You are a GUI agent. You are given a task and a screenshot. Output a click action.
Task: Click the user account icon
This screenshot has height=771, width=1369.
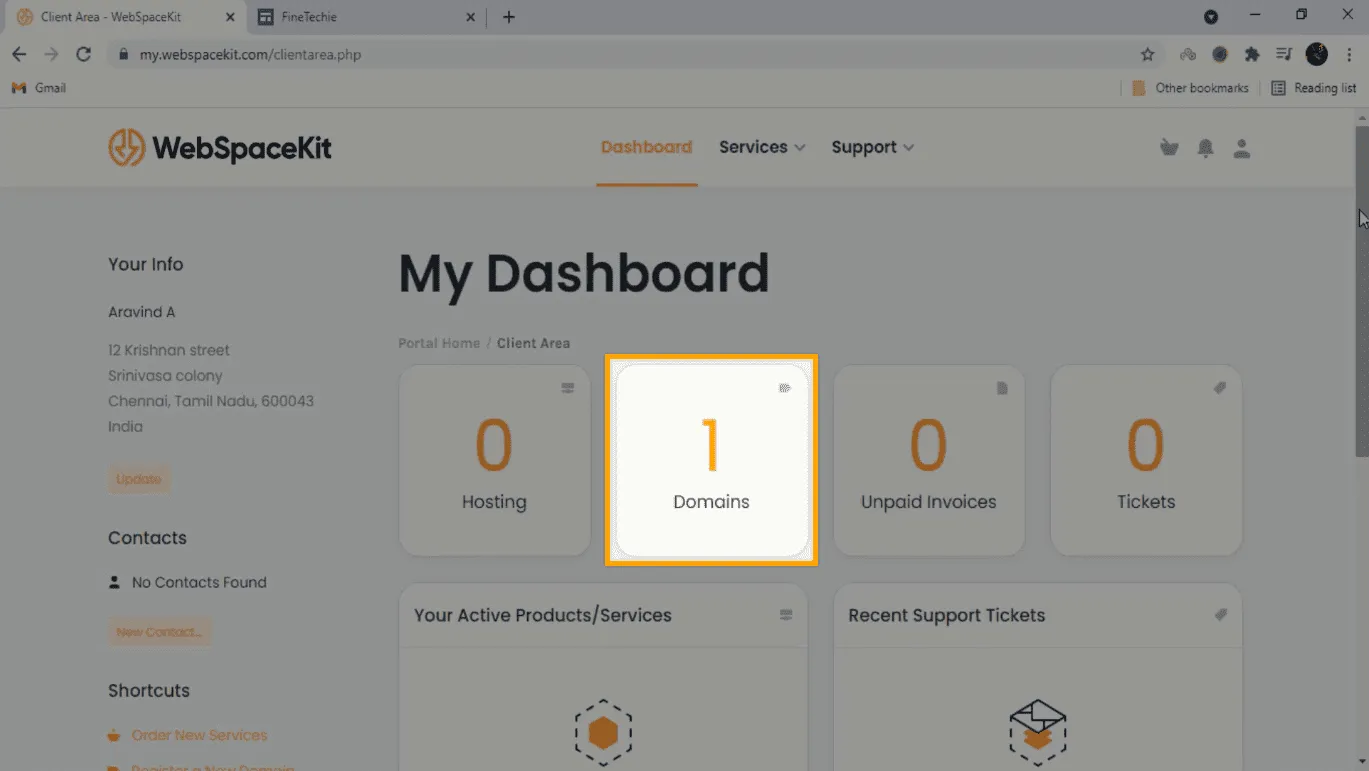(x=1242, y=148)
